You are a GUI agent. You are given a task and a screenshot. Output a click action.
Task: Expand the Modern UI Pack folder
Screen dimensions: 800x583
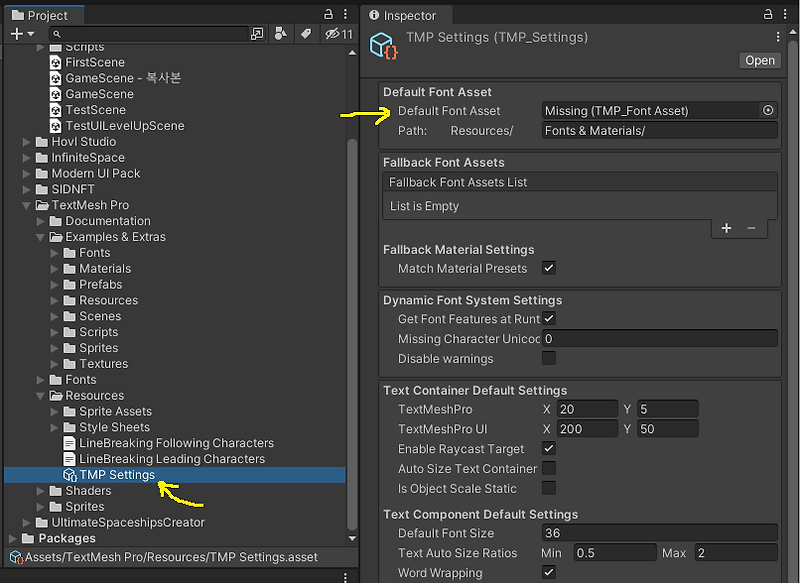pyautogui.click(x=27, y=173)
